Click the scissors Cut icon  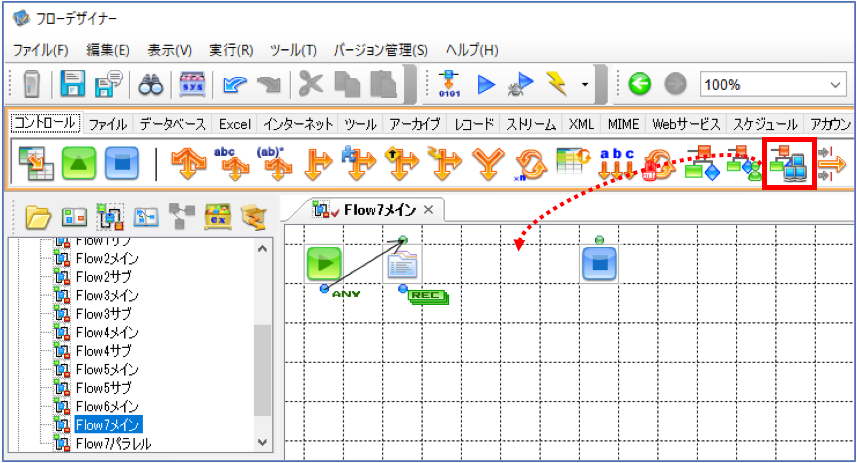point(310,84)
